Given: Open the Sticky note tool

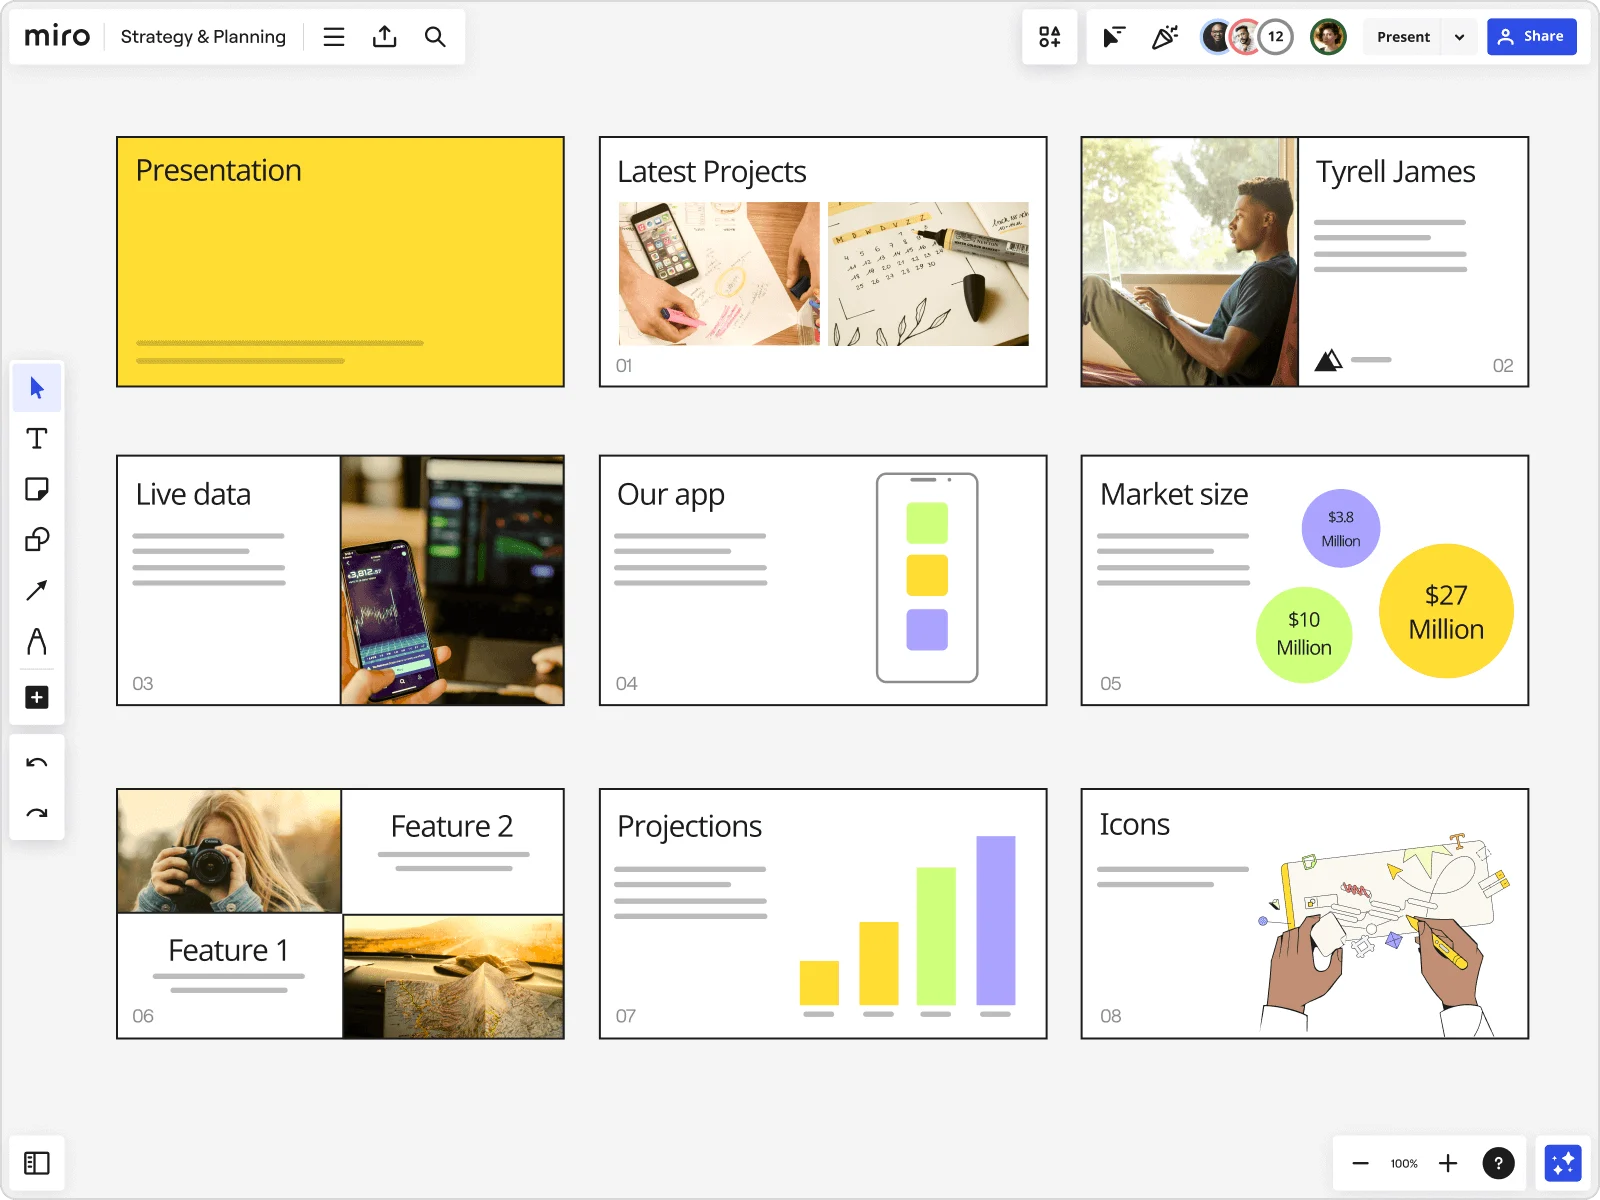Looking at the screenshot, I should point(37,489).
